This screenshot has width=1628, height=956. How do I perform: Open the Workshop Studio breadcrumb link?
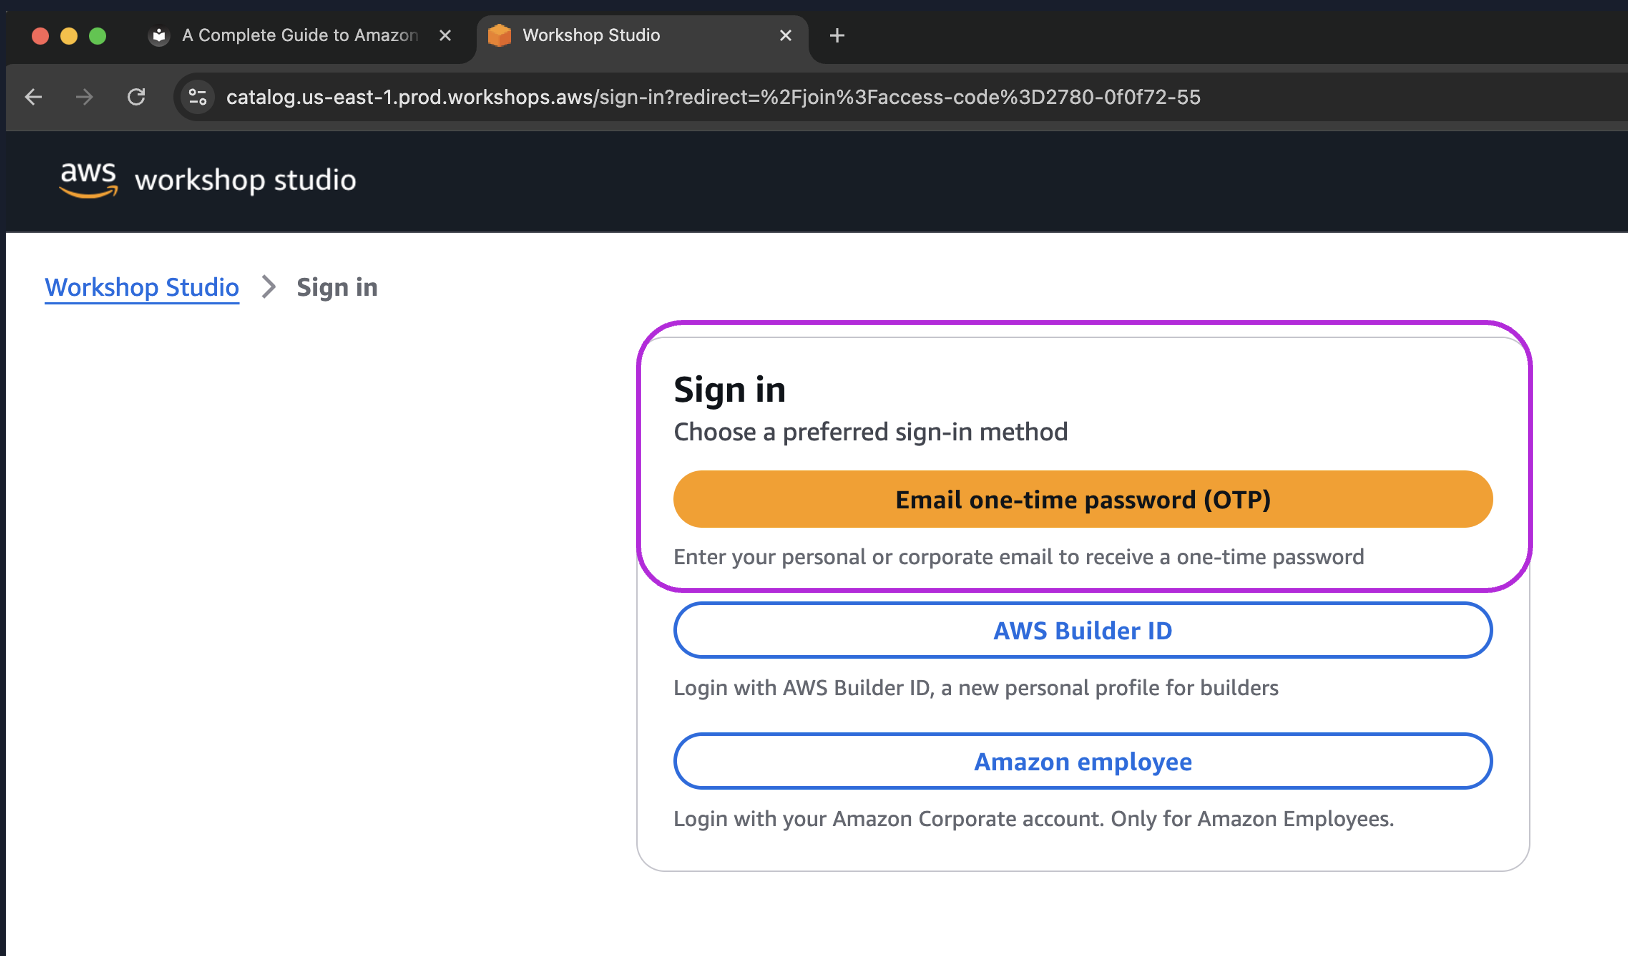[142, 288]
